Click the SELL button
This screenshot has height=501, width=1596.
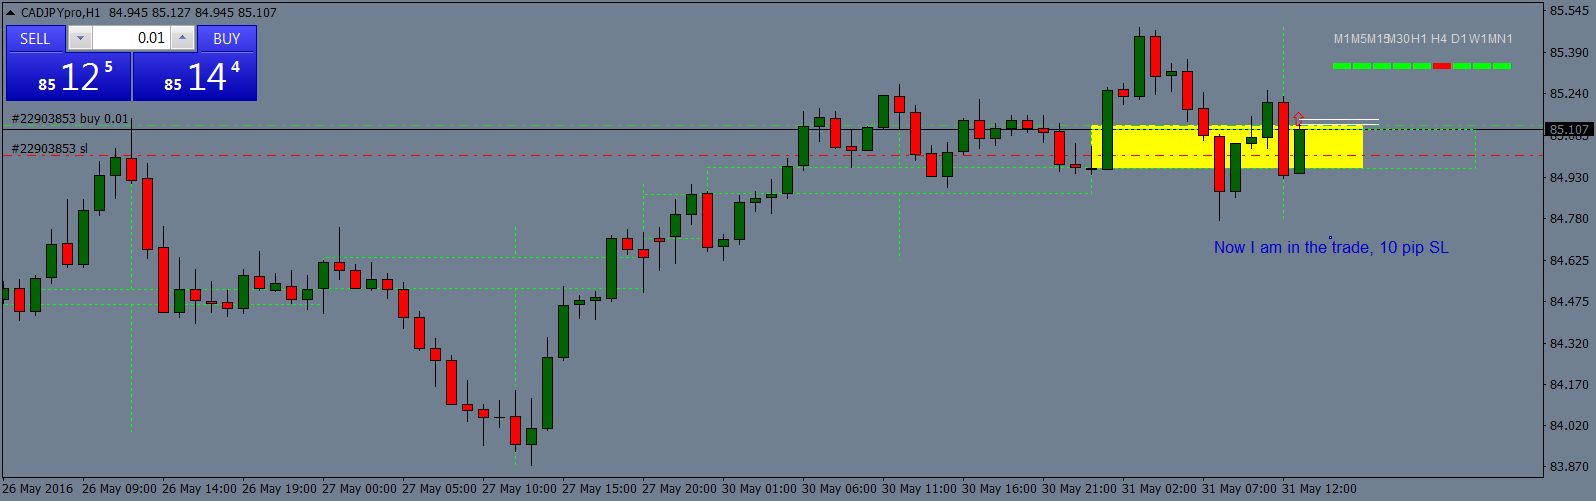tap(35, 39)
